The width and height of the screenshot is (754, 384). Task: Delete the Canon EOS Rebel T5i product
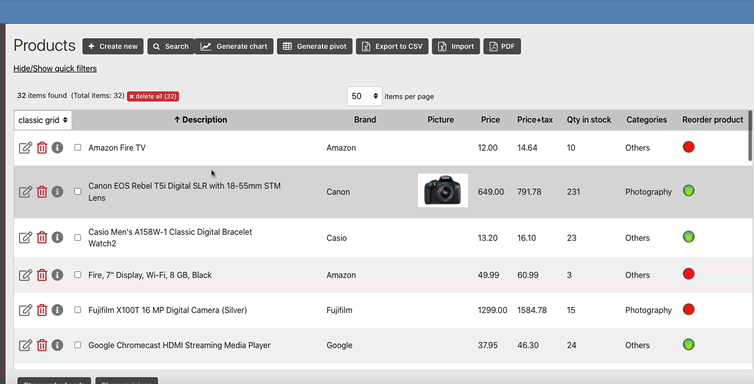42,192
